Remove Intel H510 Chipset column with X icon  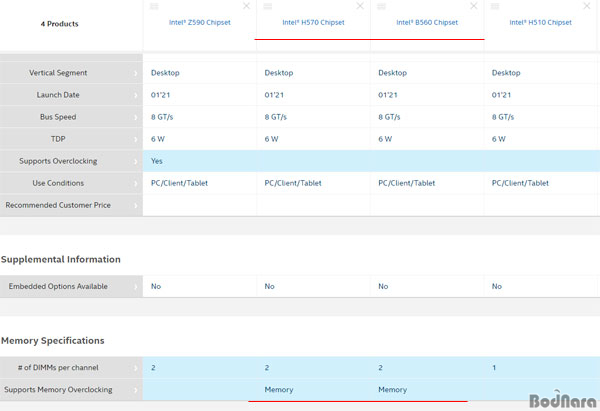coord(587,6)
